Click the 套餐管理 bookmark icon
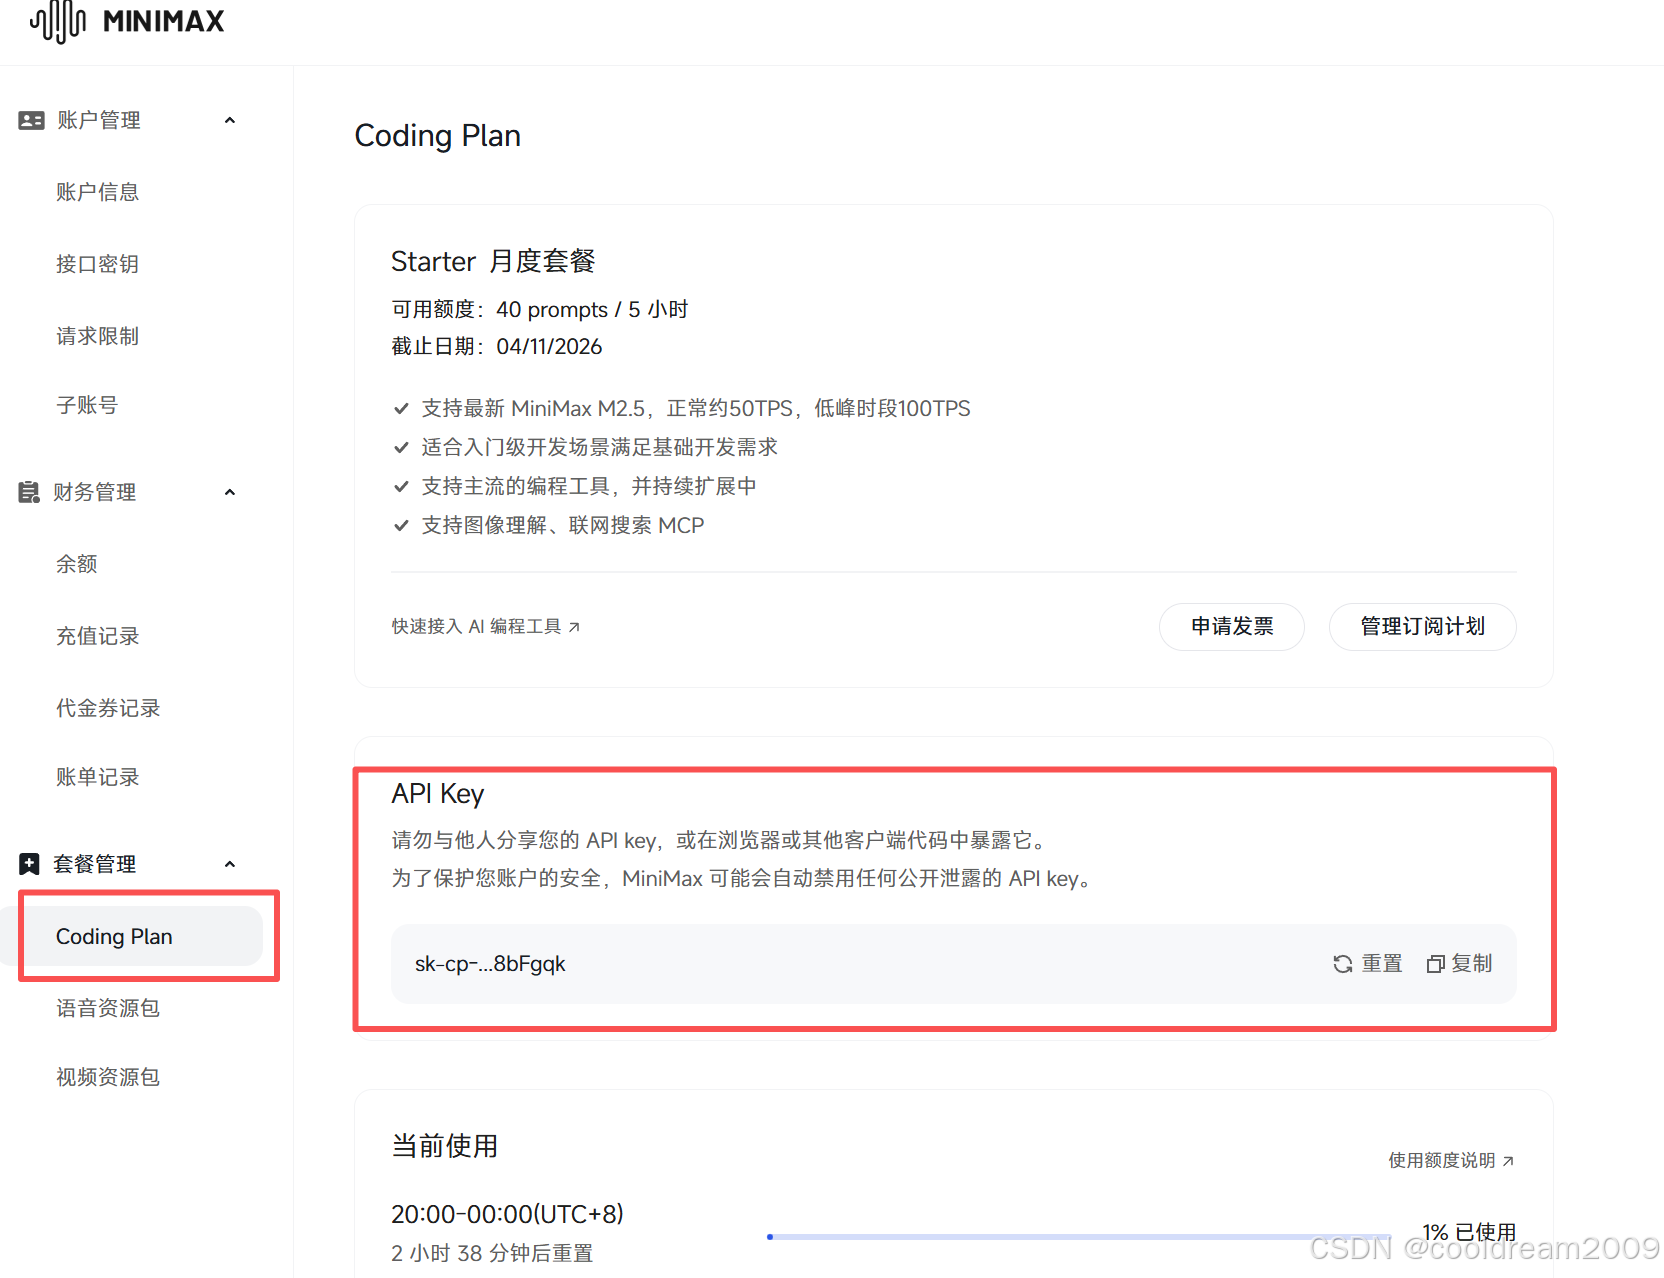Image resolution: width=1664 pixels, height=1278 pixels. (30, 864)
